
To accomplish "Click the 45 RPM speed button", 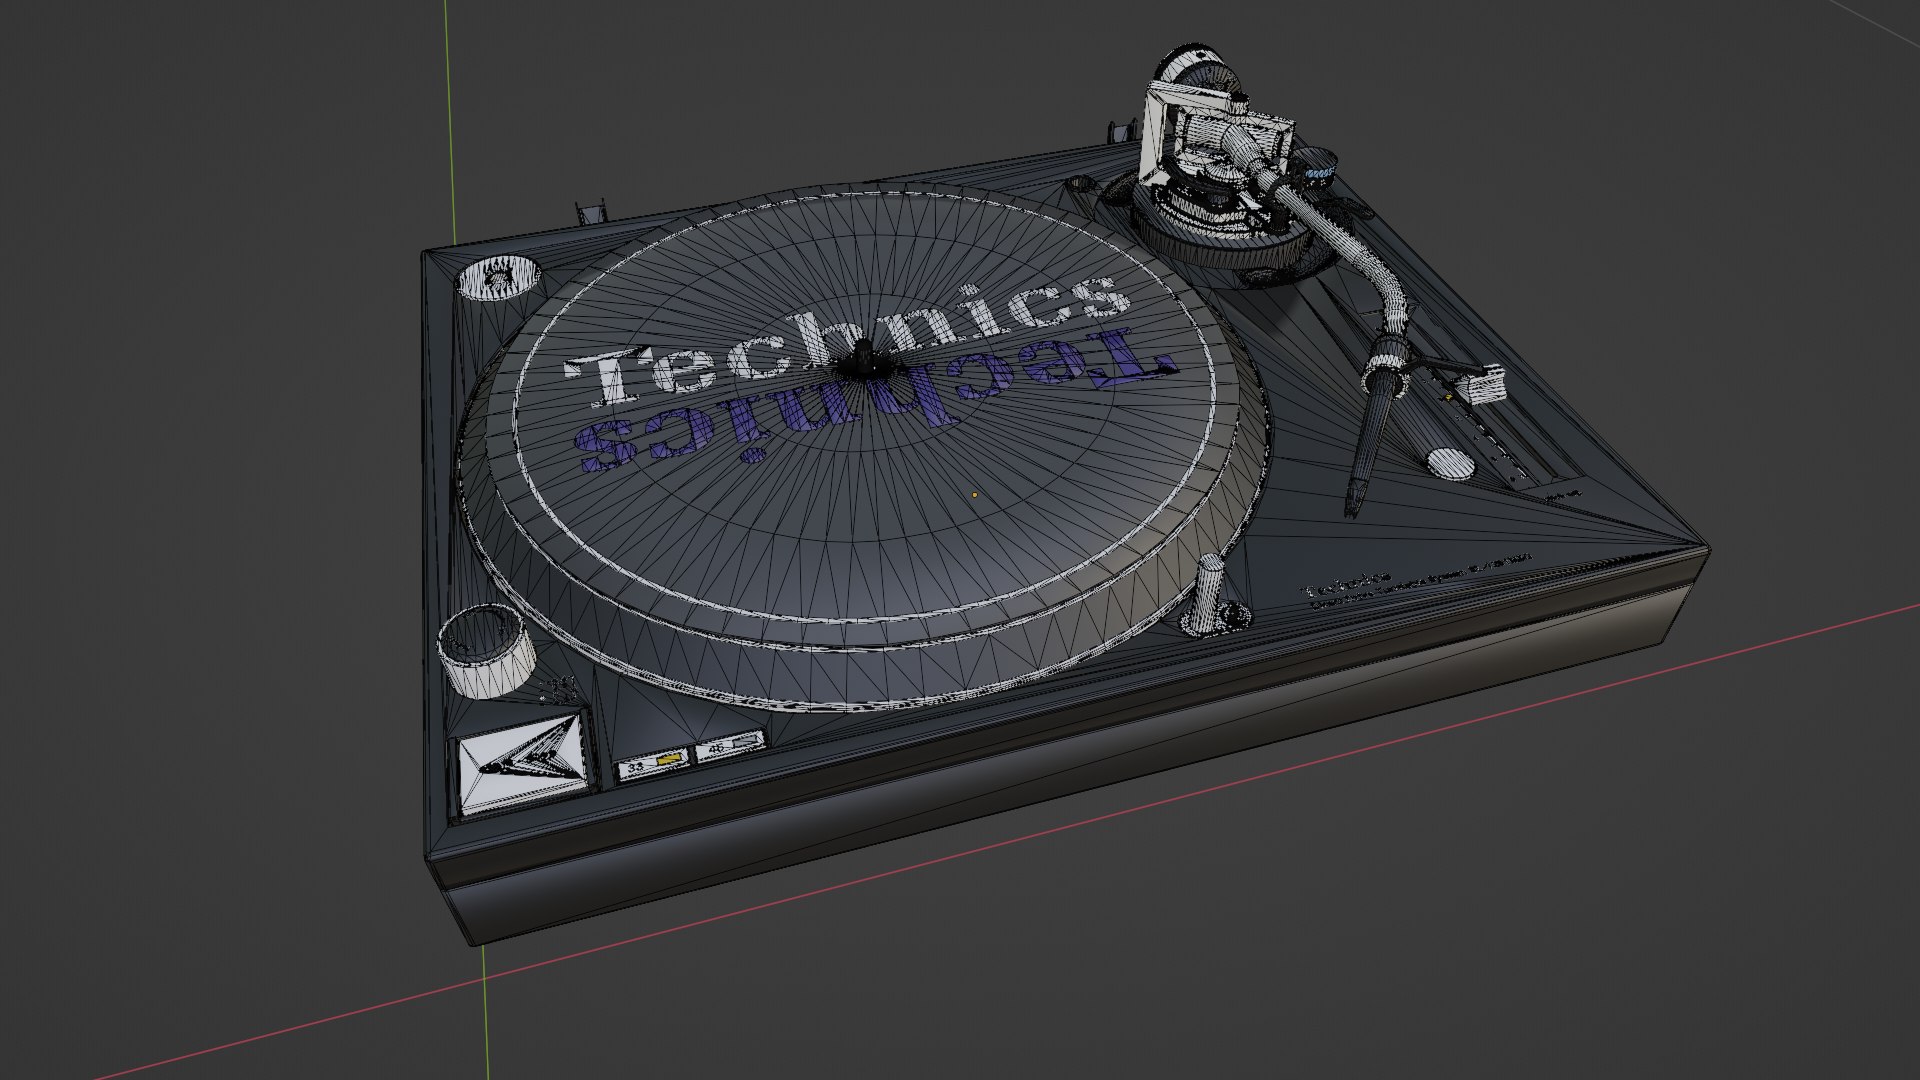I will [730, 747].
